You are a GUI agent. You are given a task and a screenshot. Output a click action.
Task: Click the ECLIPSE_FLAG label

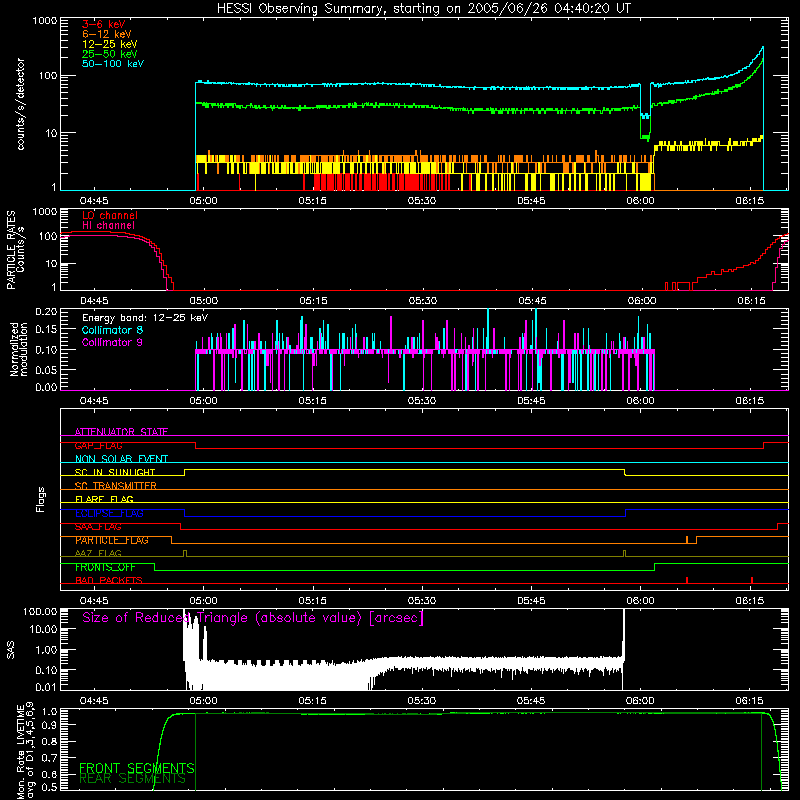click(109, 513)
